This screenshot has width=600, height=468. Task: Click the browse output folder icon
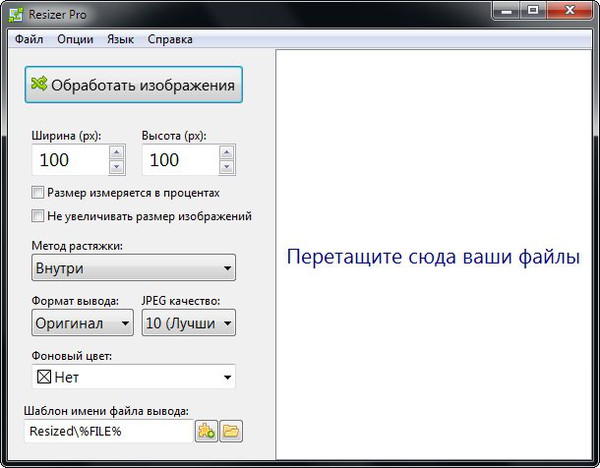[231, 431]
